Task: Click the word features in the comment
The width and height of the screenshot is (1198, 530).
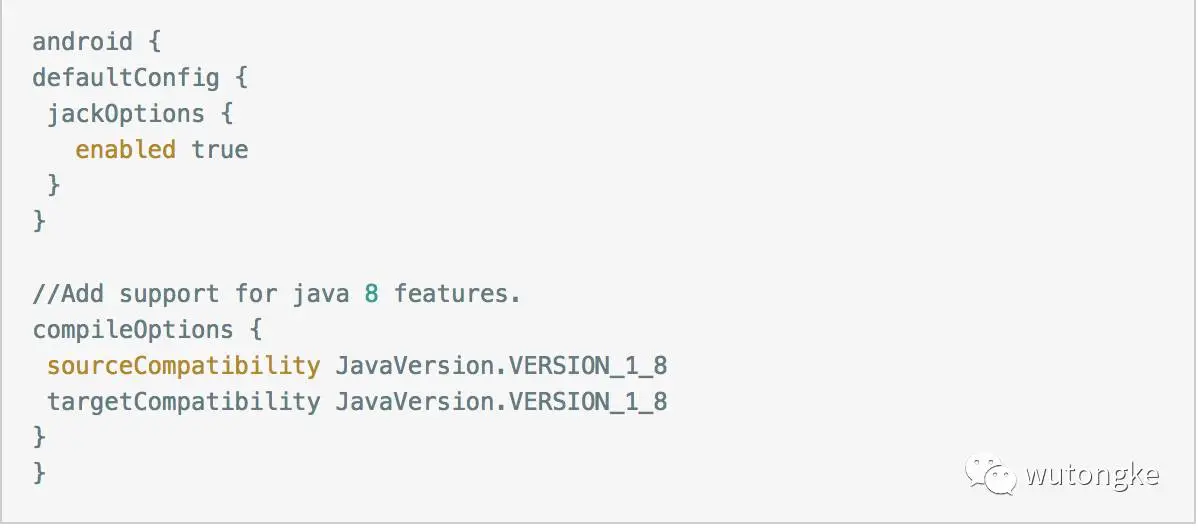Action: (458, 294)
